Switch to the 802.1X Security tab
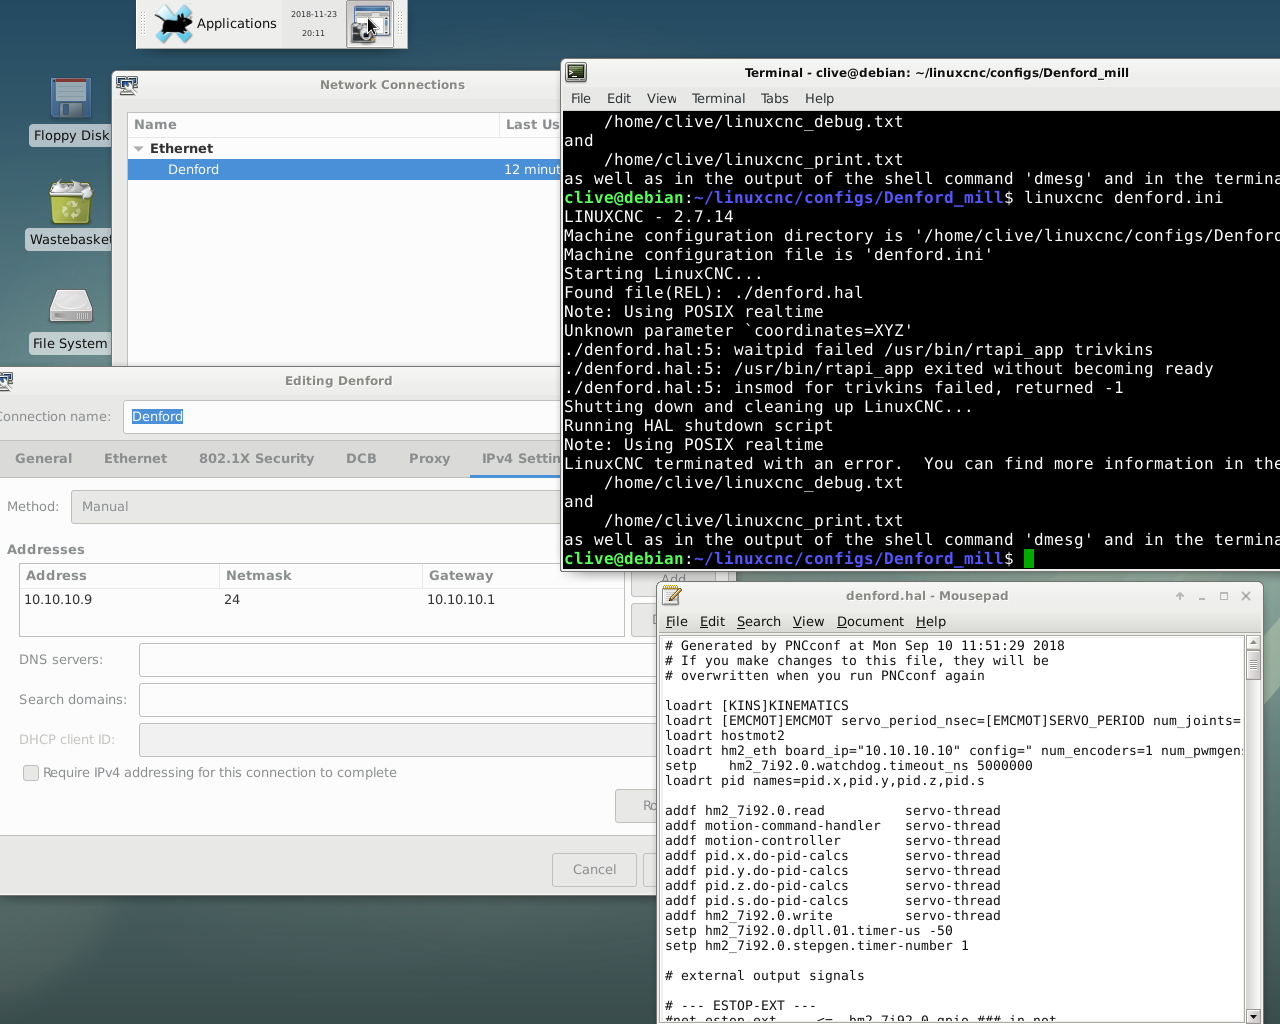This screenshot has height=1024, width=1280. (257, 458)
